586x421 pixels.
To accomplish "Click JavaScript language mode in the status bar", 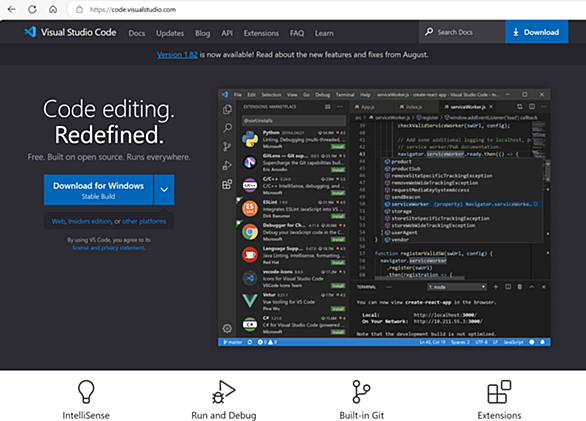I will (513, 342).
